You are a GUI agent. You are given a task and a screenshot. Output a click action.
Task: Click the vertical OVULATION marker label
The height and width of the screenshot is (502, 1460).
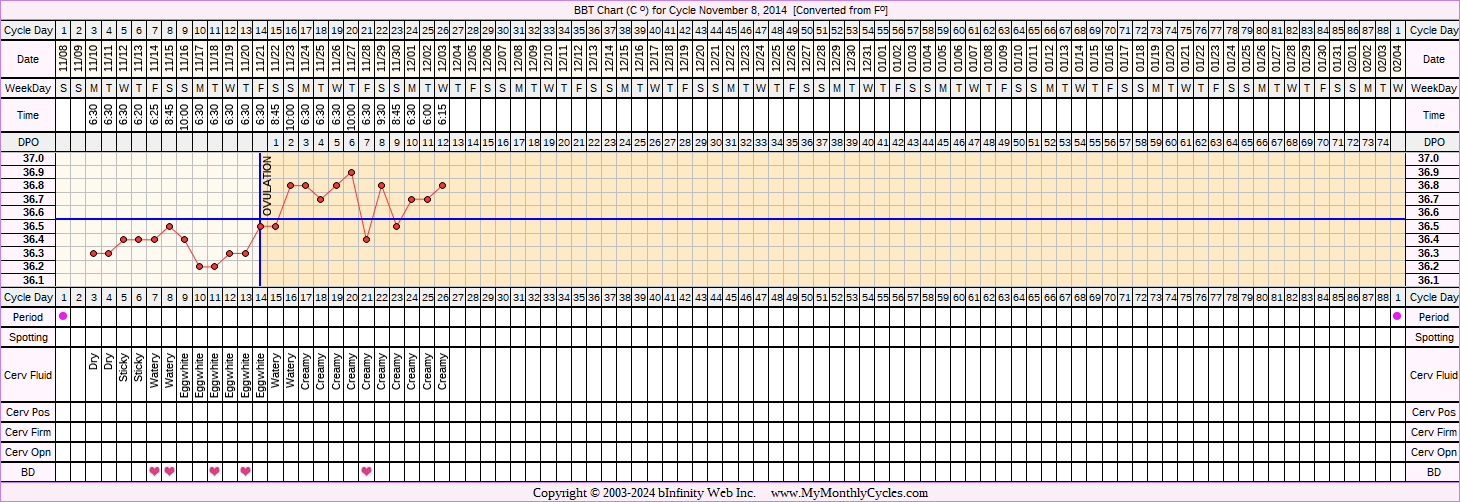click(x=267, y=187)
